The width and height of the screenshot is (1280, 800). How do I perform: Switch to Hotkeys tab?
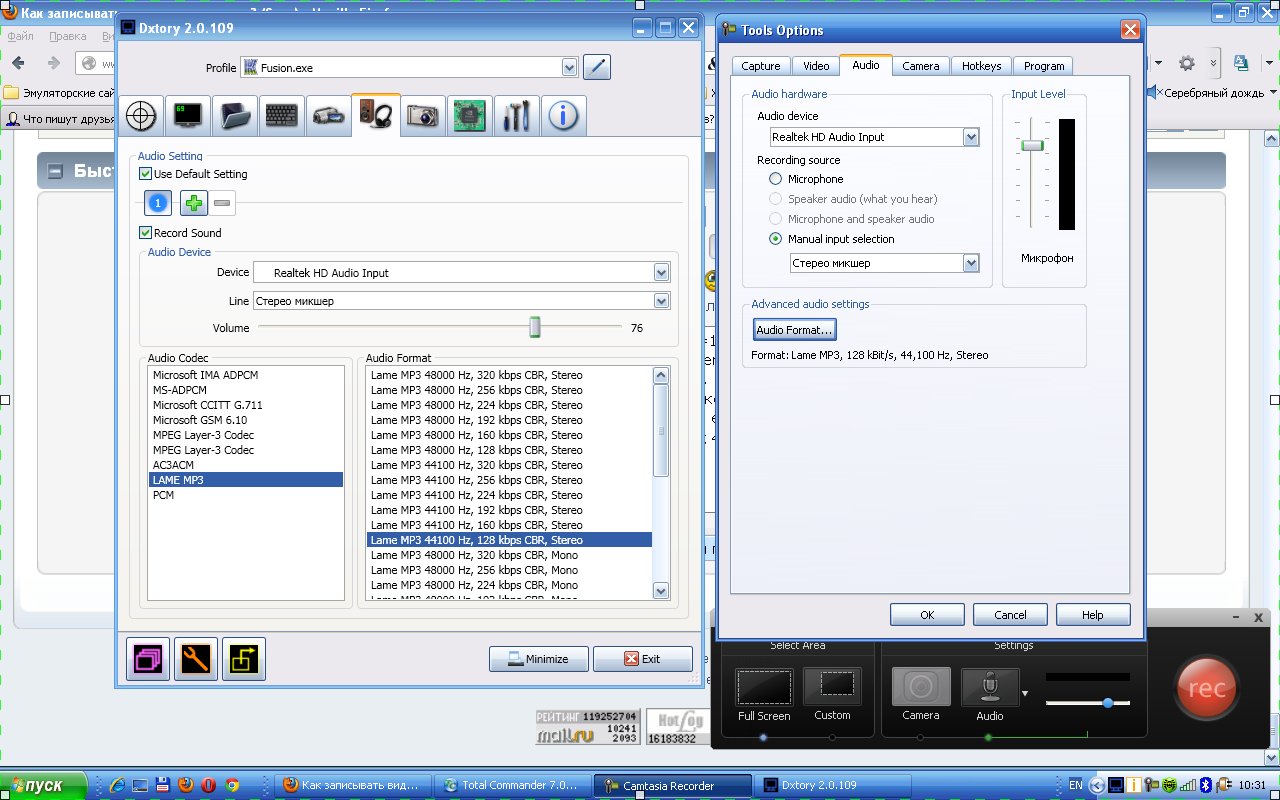click(x=982, y=66)
